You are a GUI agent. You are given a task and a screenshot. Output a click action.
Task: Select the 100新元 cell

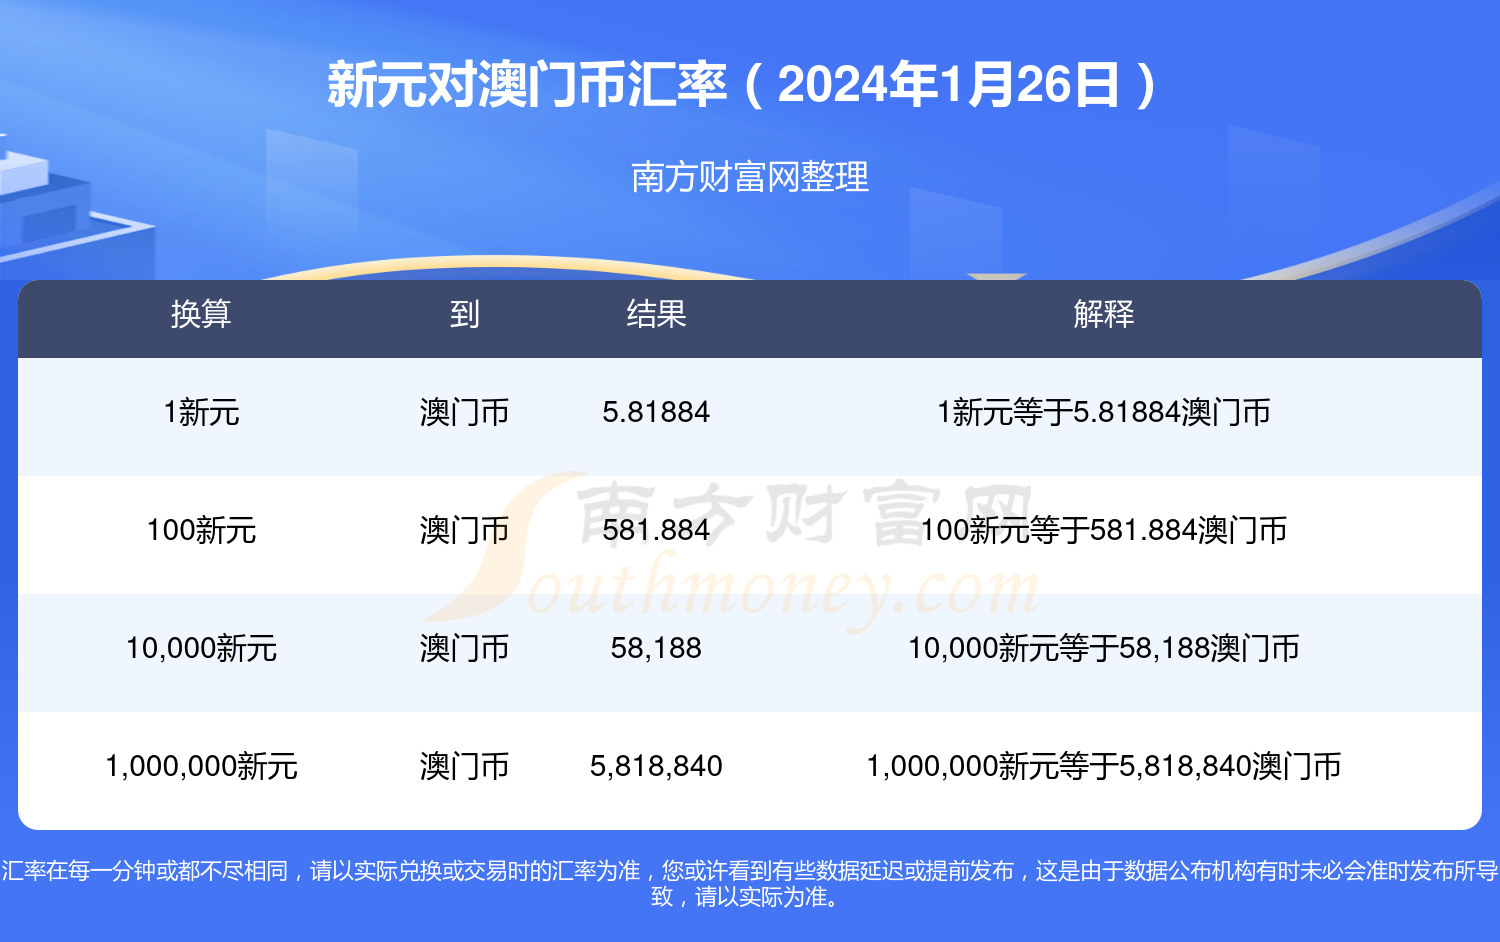201,530
